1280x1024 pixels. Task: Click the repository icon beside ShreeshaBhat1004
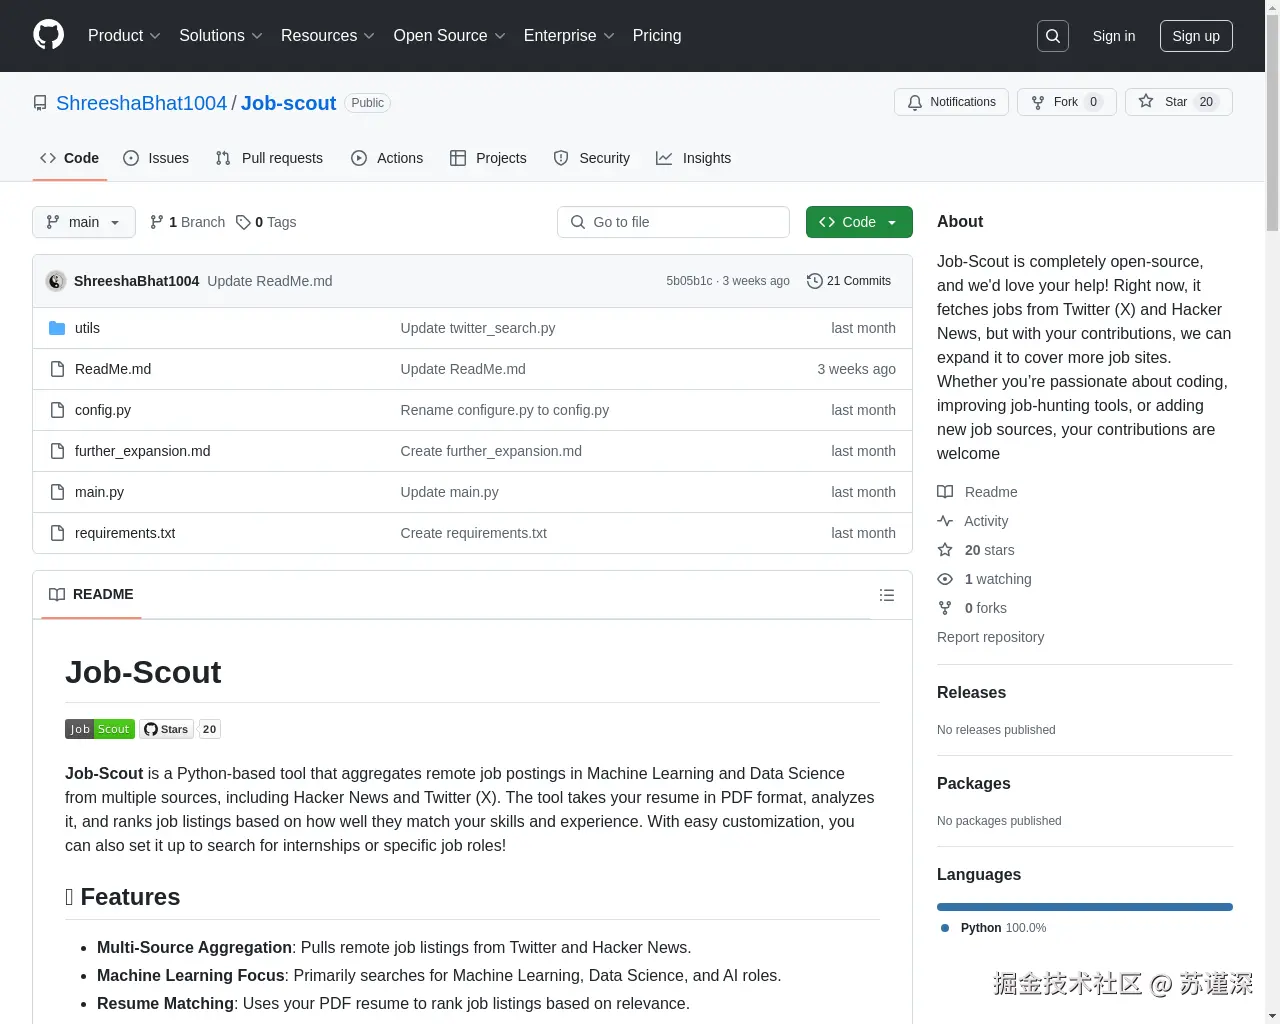(x=40, y=103)
